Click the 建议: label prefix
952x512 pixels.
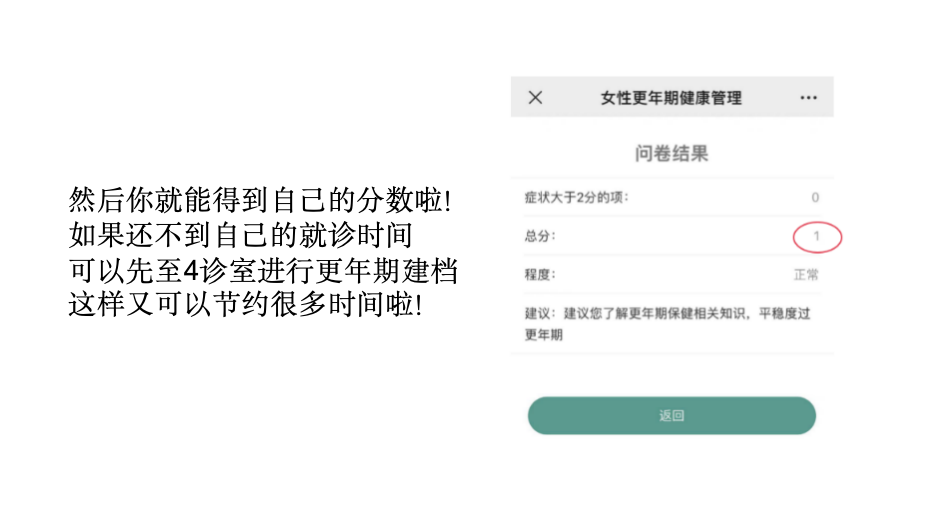[x=540, y=313]
